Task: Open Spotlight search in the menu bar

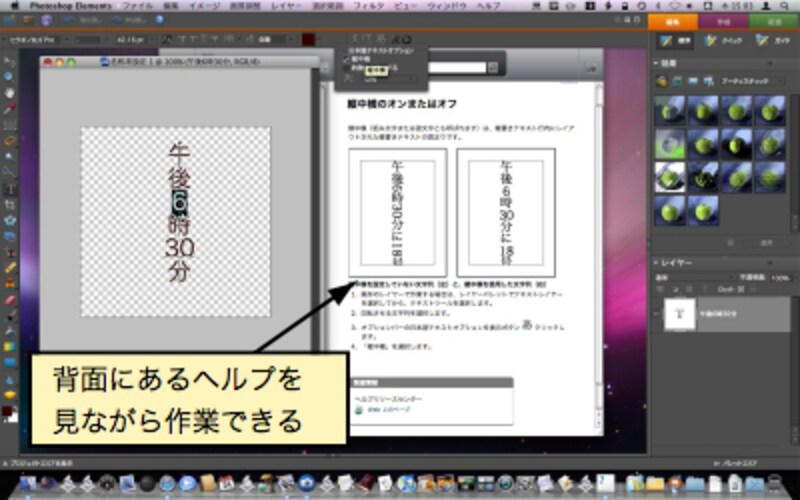Action: pyautogui.click(x=785, y=6)
